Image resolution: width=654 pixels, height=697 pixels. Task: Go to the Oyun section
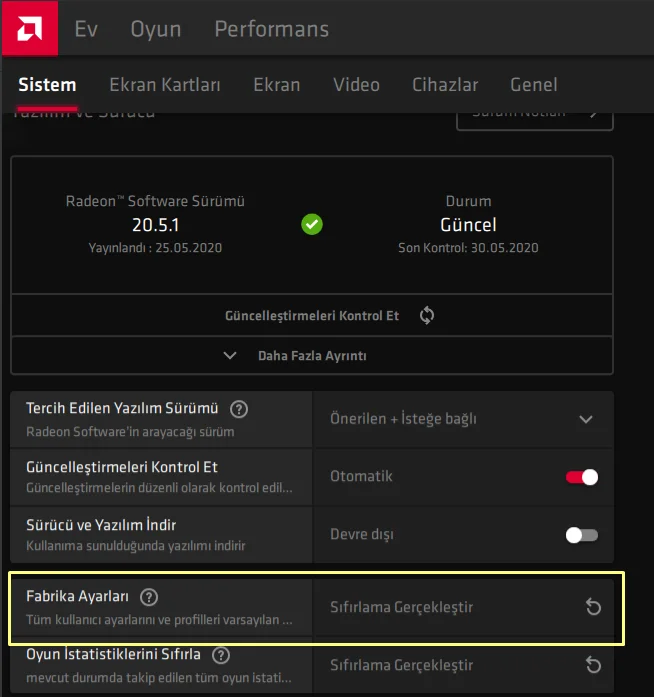(156, 29)
